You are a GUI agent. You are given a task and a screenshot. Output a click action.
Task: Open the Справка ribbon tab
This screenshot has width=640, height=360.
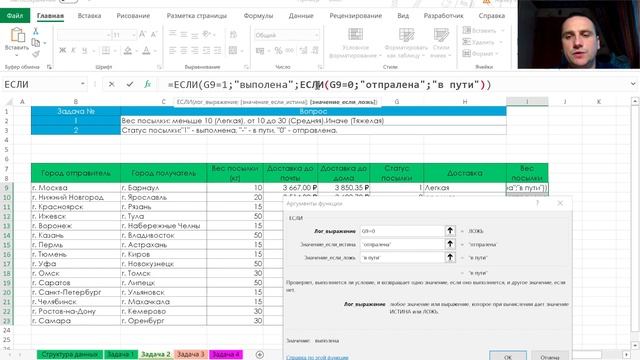tap(491, 16)
